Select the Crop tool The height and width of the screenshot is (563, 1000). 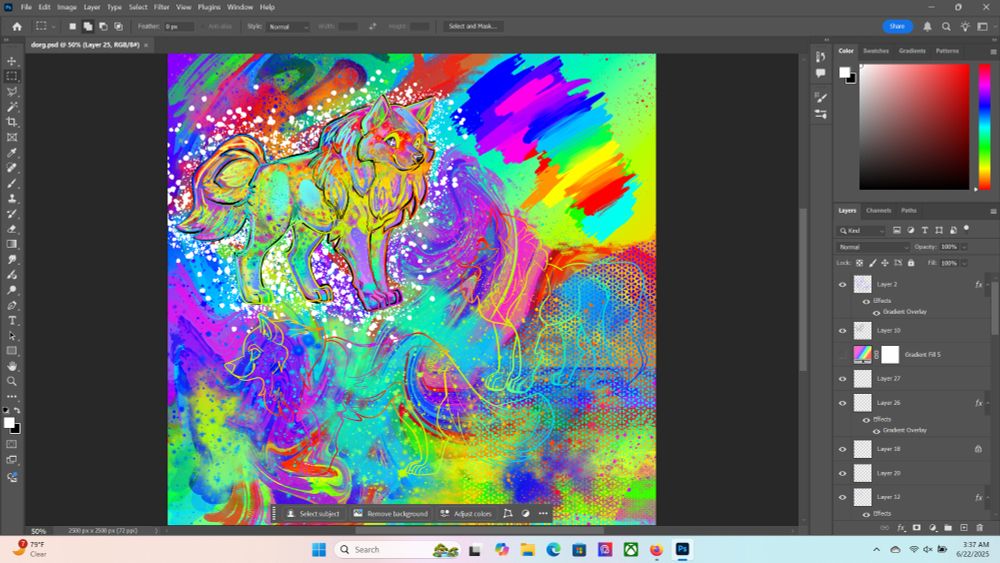12,122
